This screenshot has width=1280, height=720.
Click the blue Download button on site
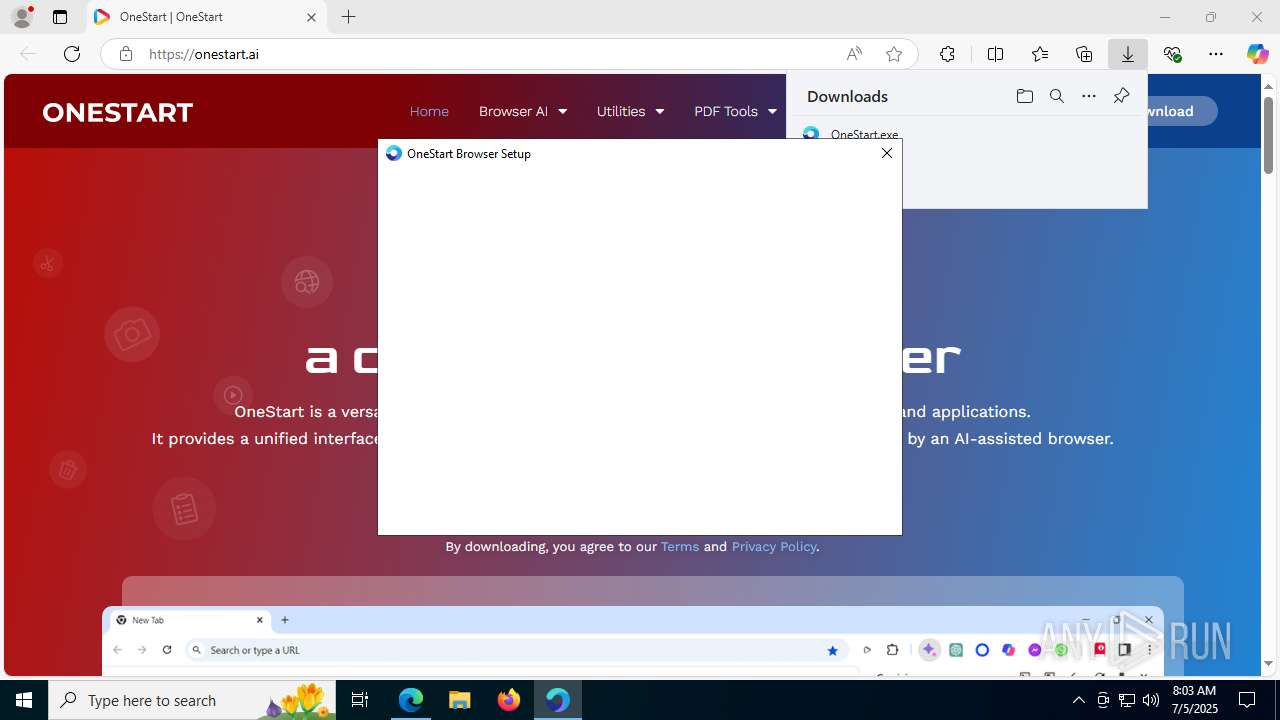coord(1183,111)
